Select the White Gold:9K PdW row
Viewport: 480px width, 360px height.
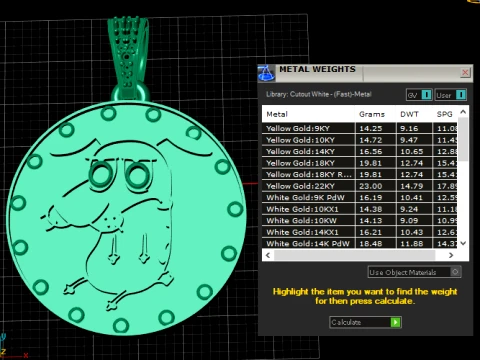[x=360, y=198]
